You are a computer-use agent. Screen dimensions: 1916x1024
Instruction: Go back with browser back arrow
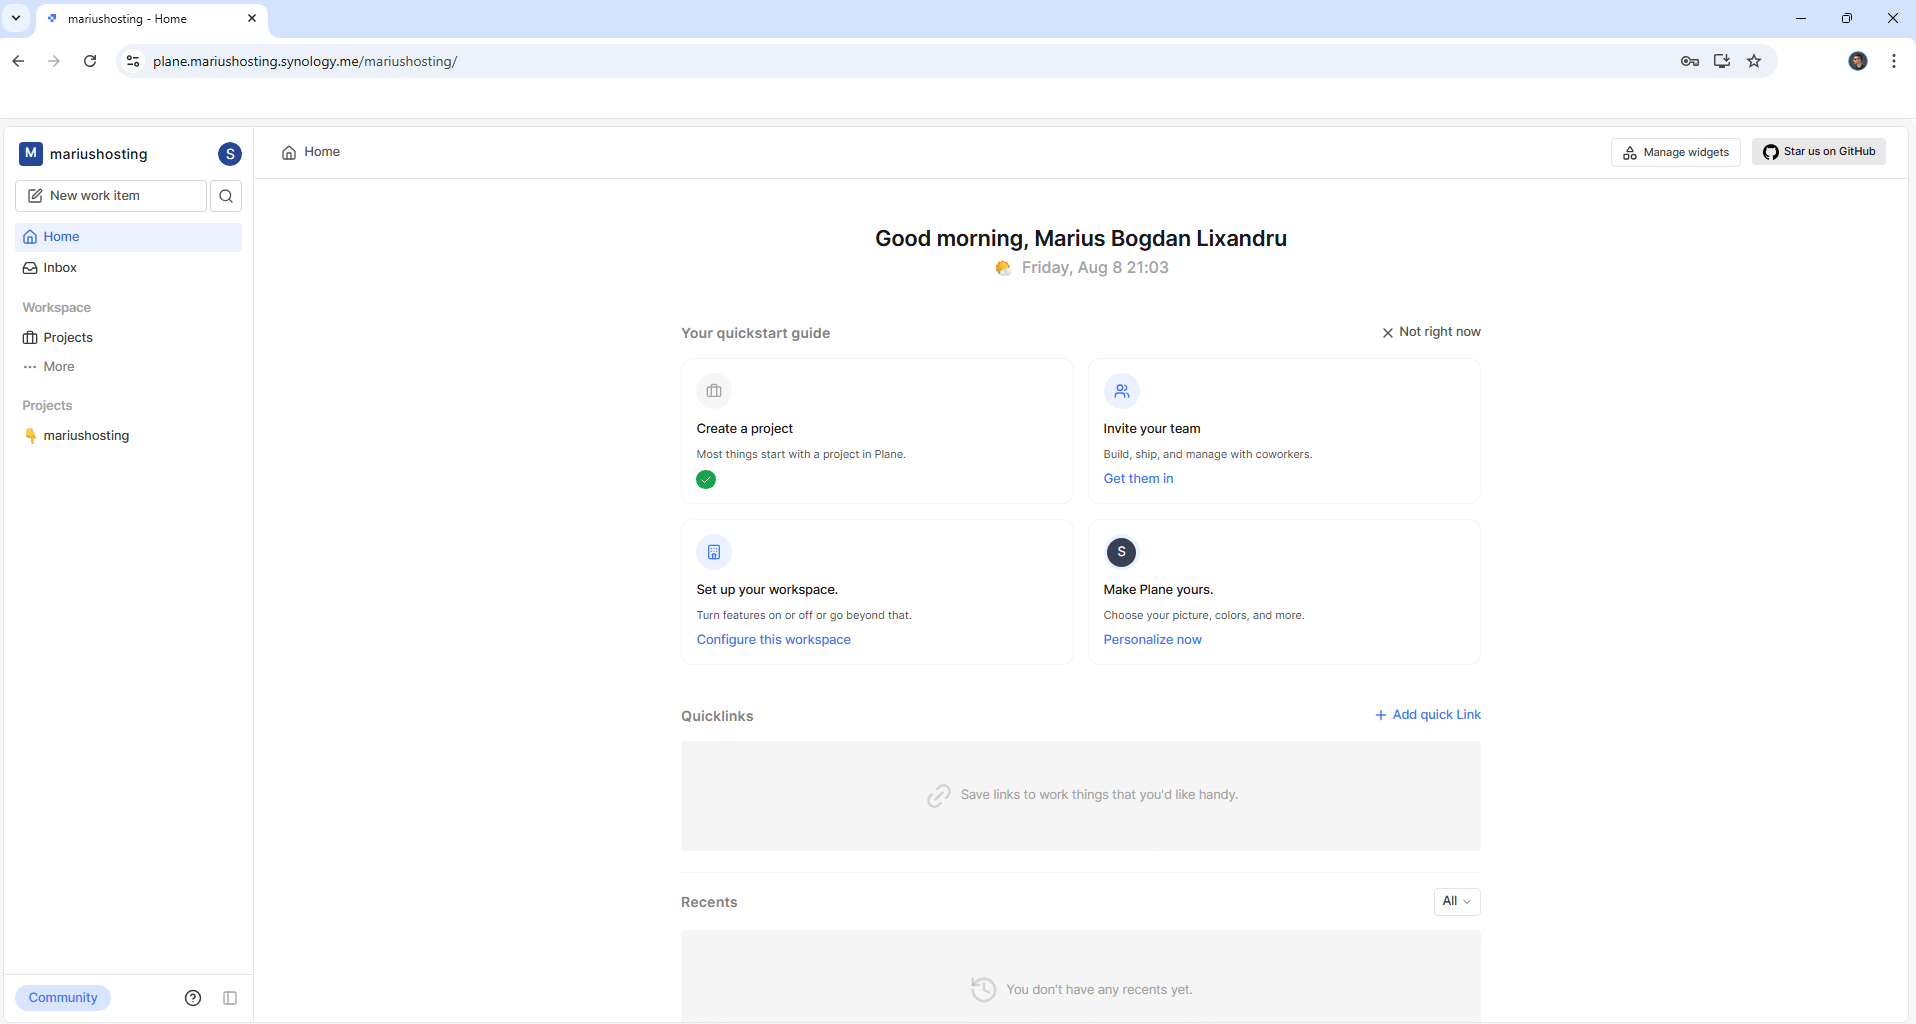[x=18, y=61]
